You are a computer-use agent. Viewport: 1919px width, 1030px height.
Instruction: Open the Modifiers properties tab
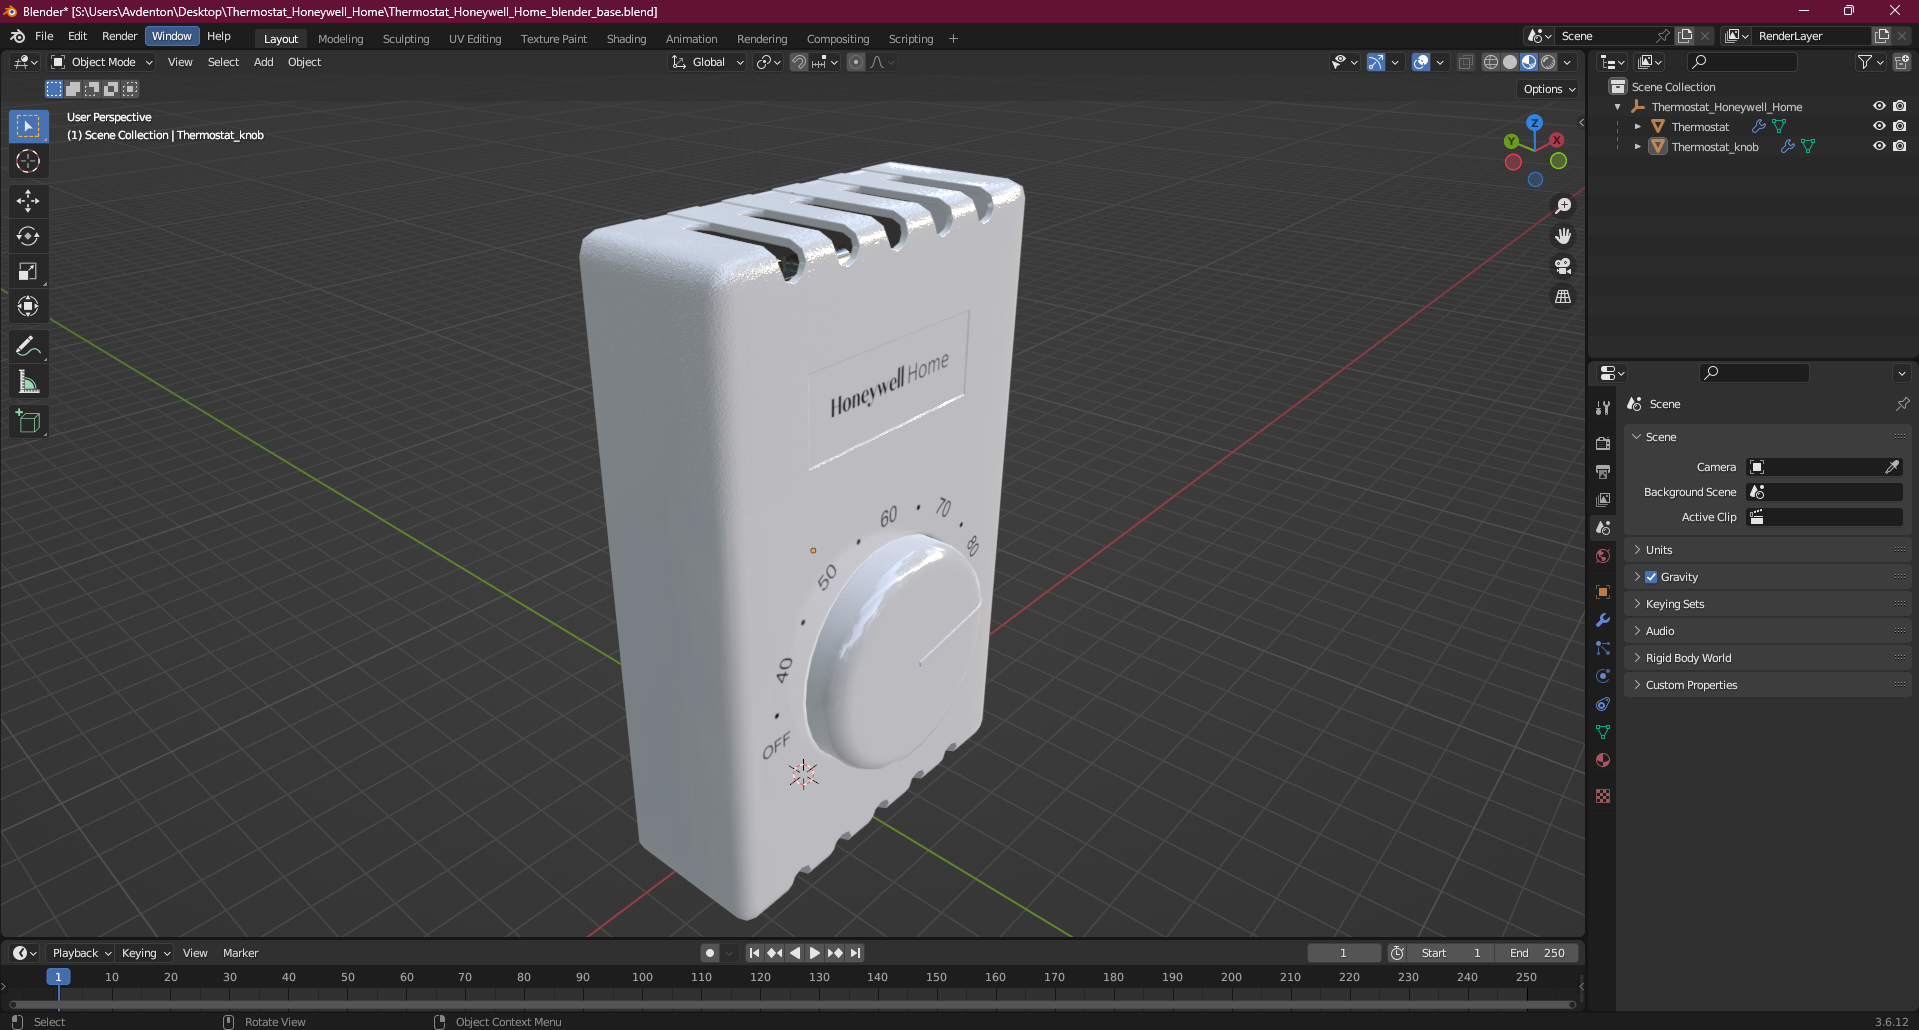coord(1603,620)
